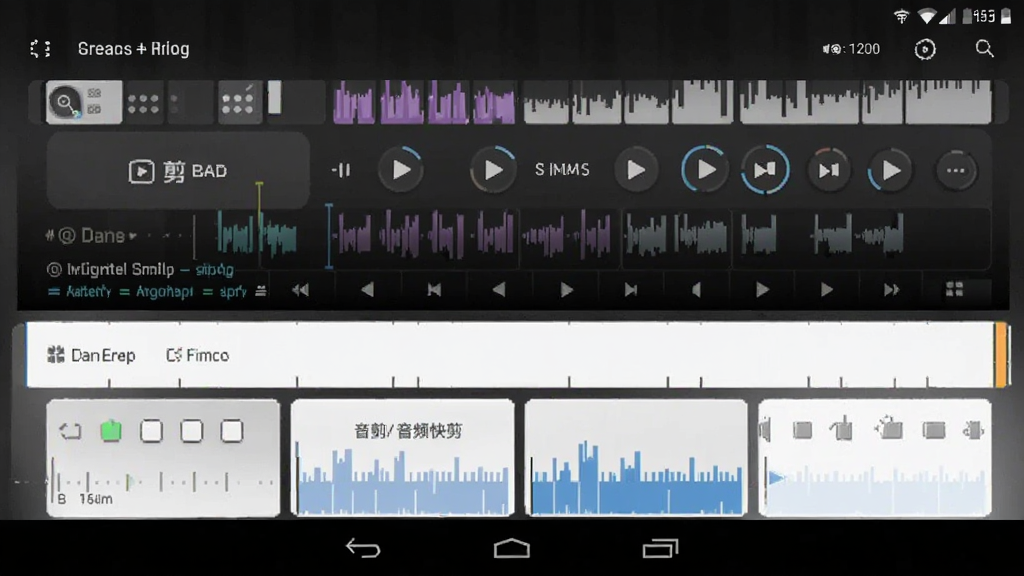Tap the loop arrow icon beside the green square
Screen dimensions: 1024x576
tap(71, 431)
